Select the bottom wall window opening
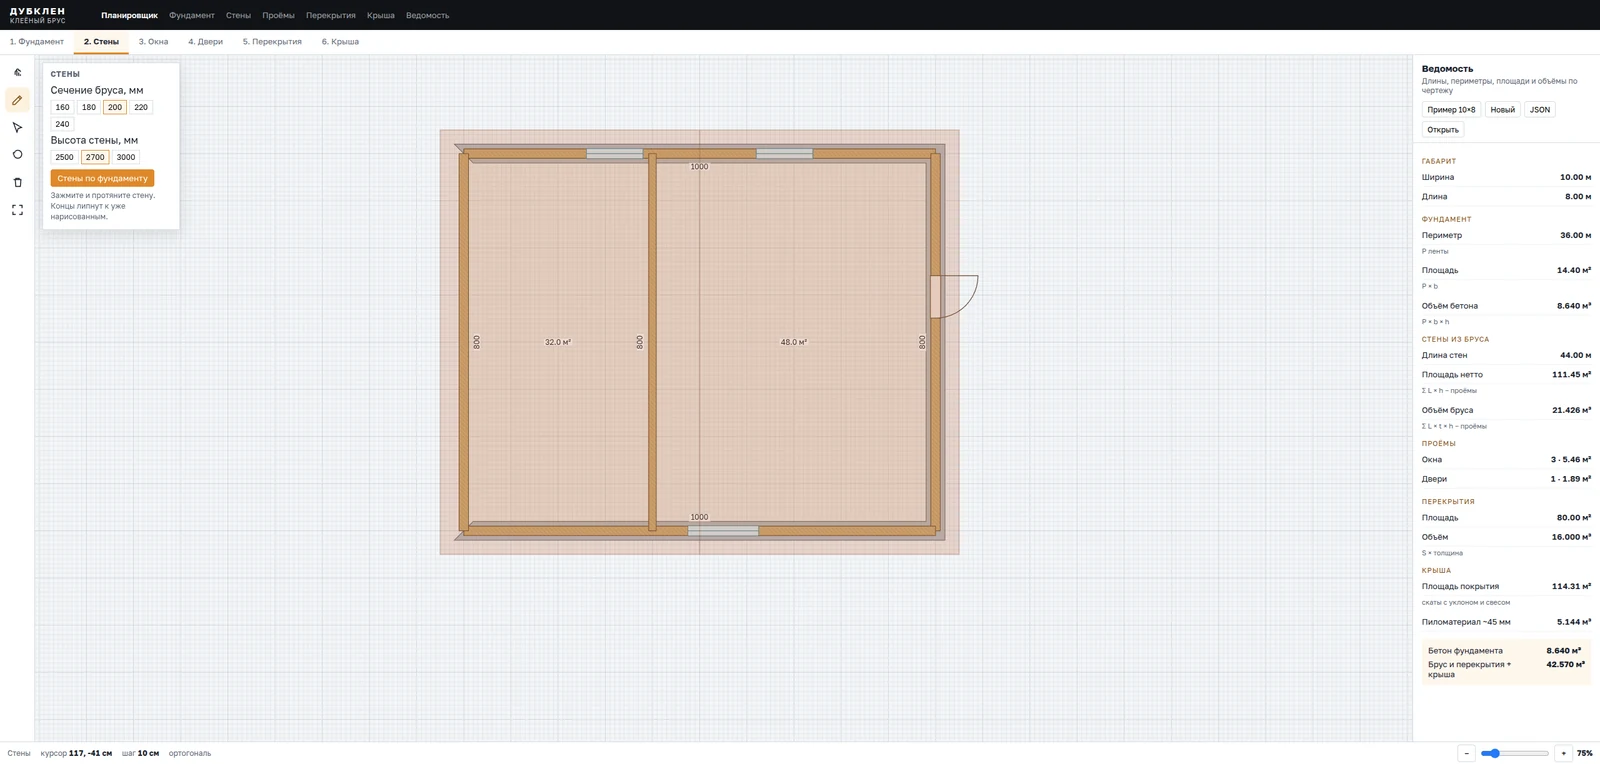1600x764 pixels. [723, 531]
